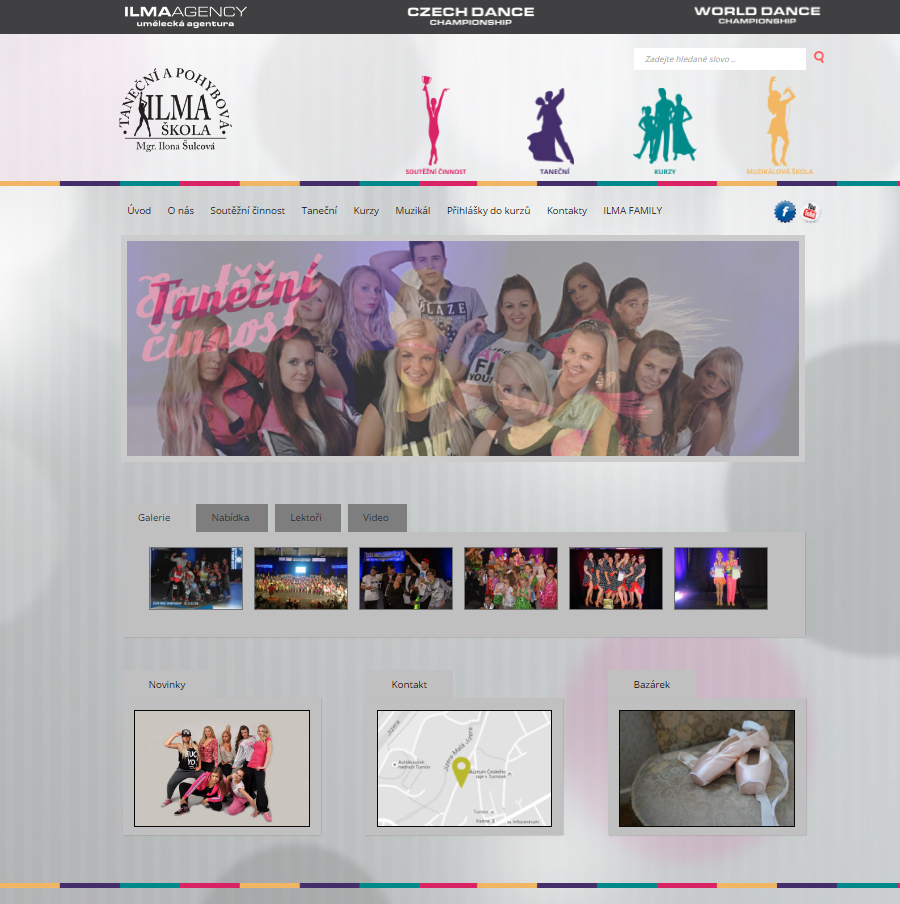Select the teal Kurzy family icon
Image resolution: width=900 pixels, height=904 pixels.
(x=664, y=127)
